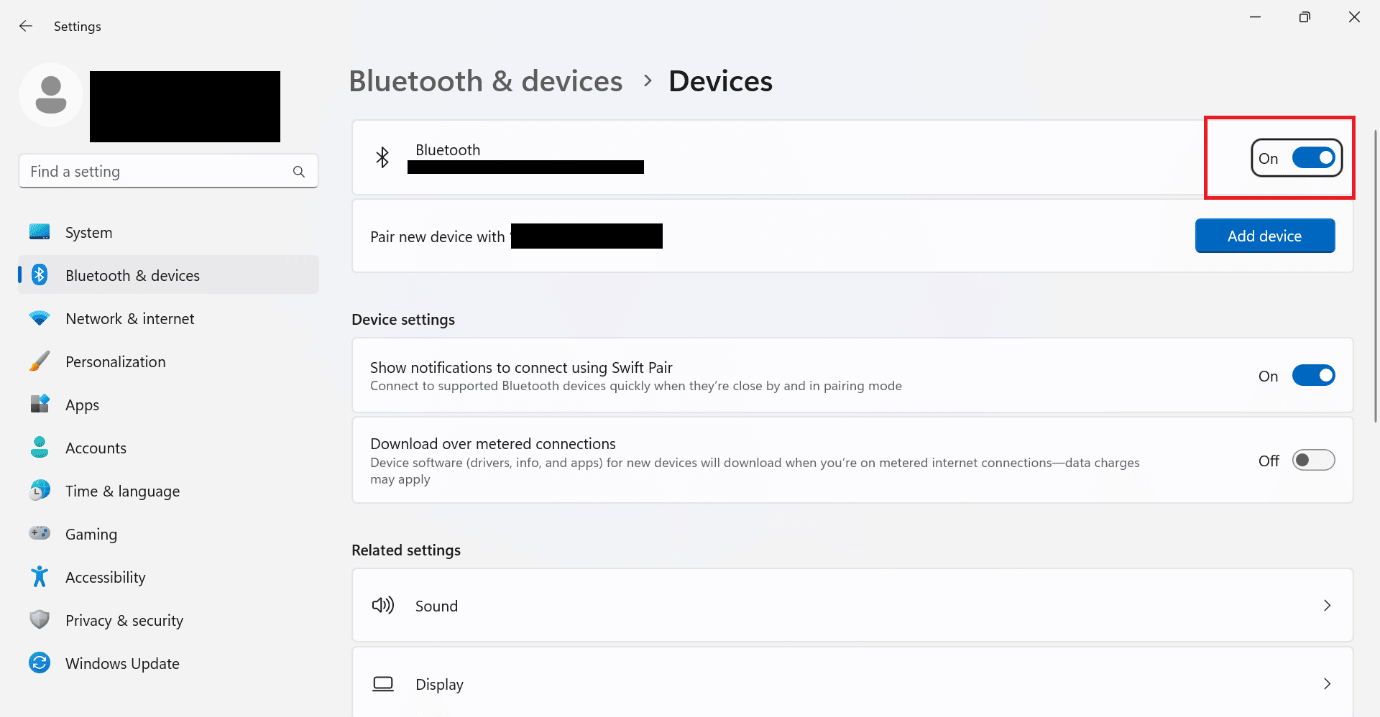The width and height of the screenshot is (1380, 717).
Task: Click the Accessibility person icon
Action: [38, 577]
